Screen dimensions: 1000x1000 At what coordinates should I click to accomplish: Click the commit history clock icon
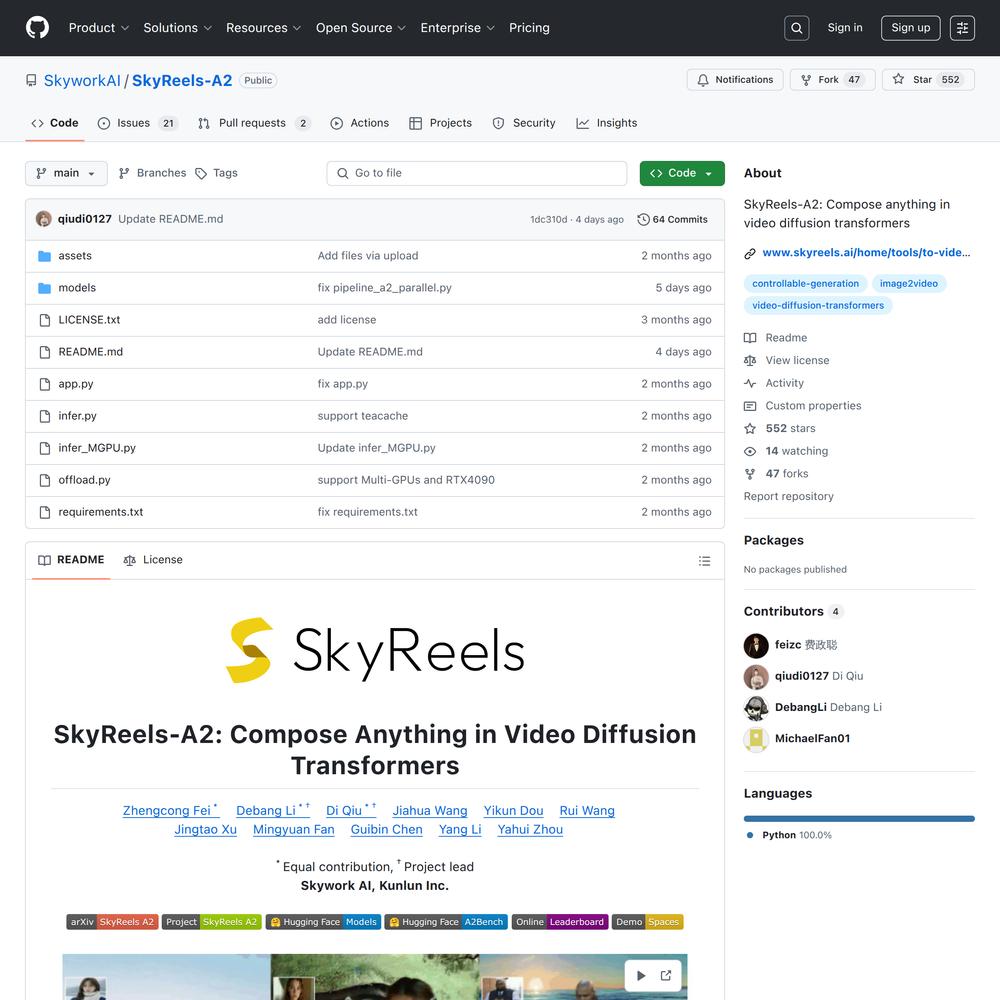pos(643,219)
